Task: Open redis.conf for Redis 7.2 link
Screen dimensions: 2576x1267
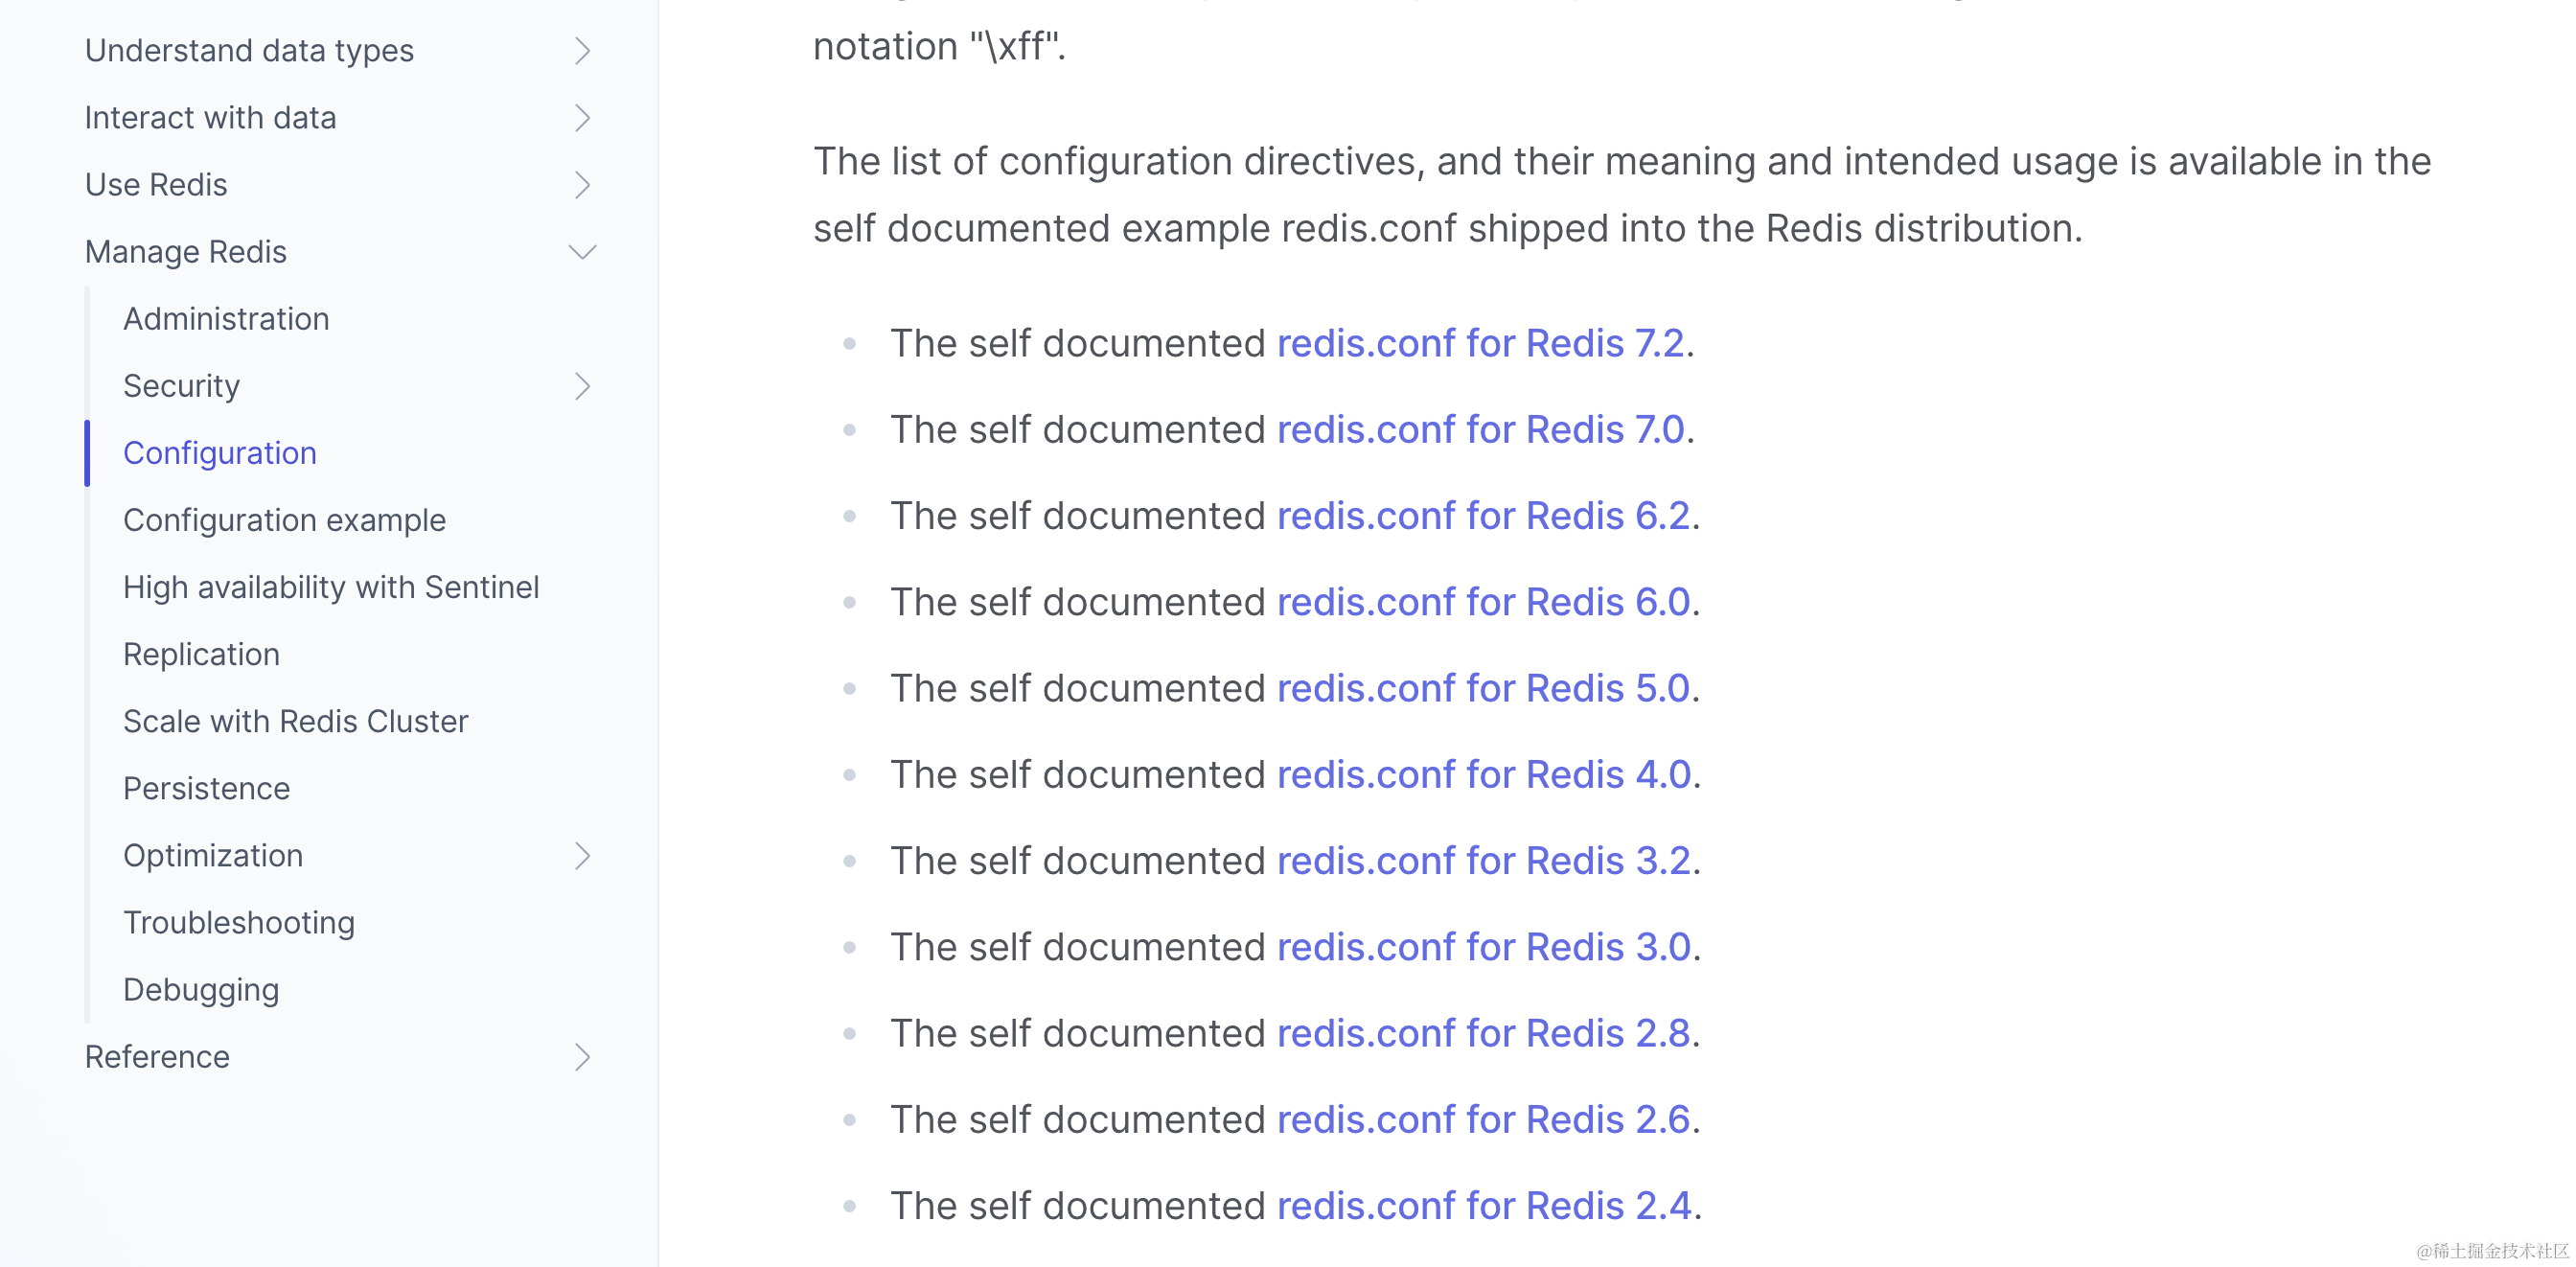Action: [x=1480, y=343]
